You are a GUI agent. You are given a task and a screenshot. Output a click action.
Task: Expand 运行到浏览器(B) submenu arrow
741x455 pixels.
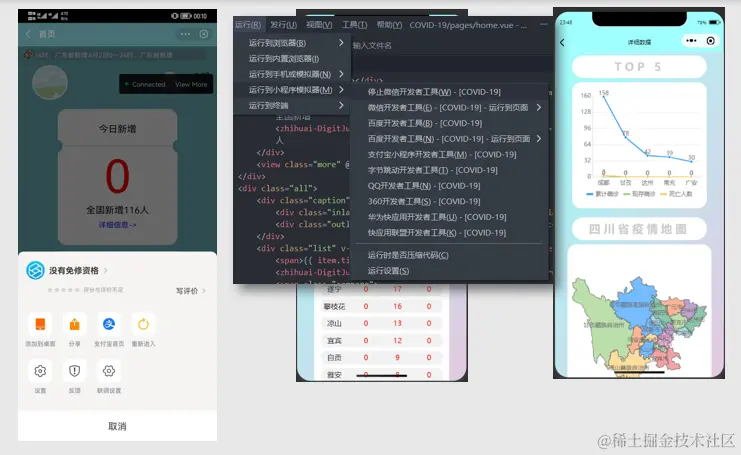click(341, 43)
